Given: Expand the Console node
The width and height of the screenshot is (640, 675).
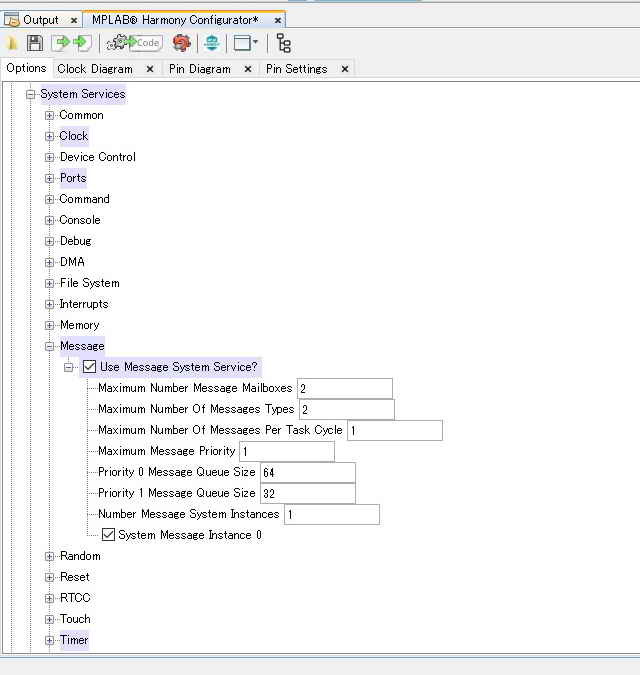Looking at the screenshot, I should coord(49,220).
